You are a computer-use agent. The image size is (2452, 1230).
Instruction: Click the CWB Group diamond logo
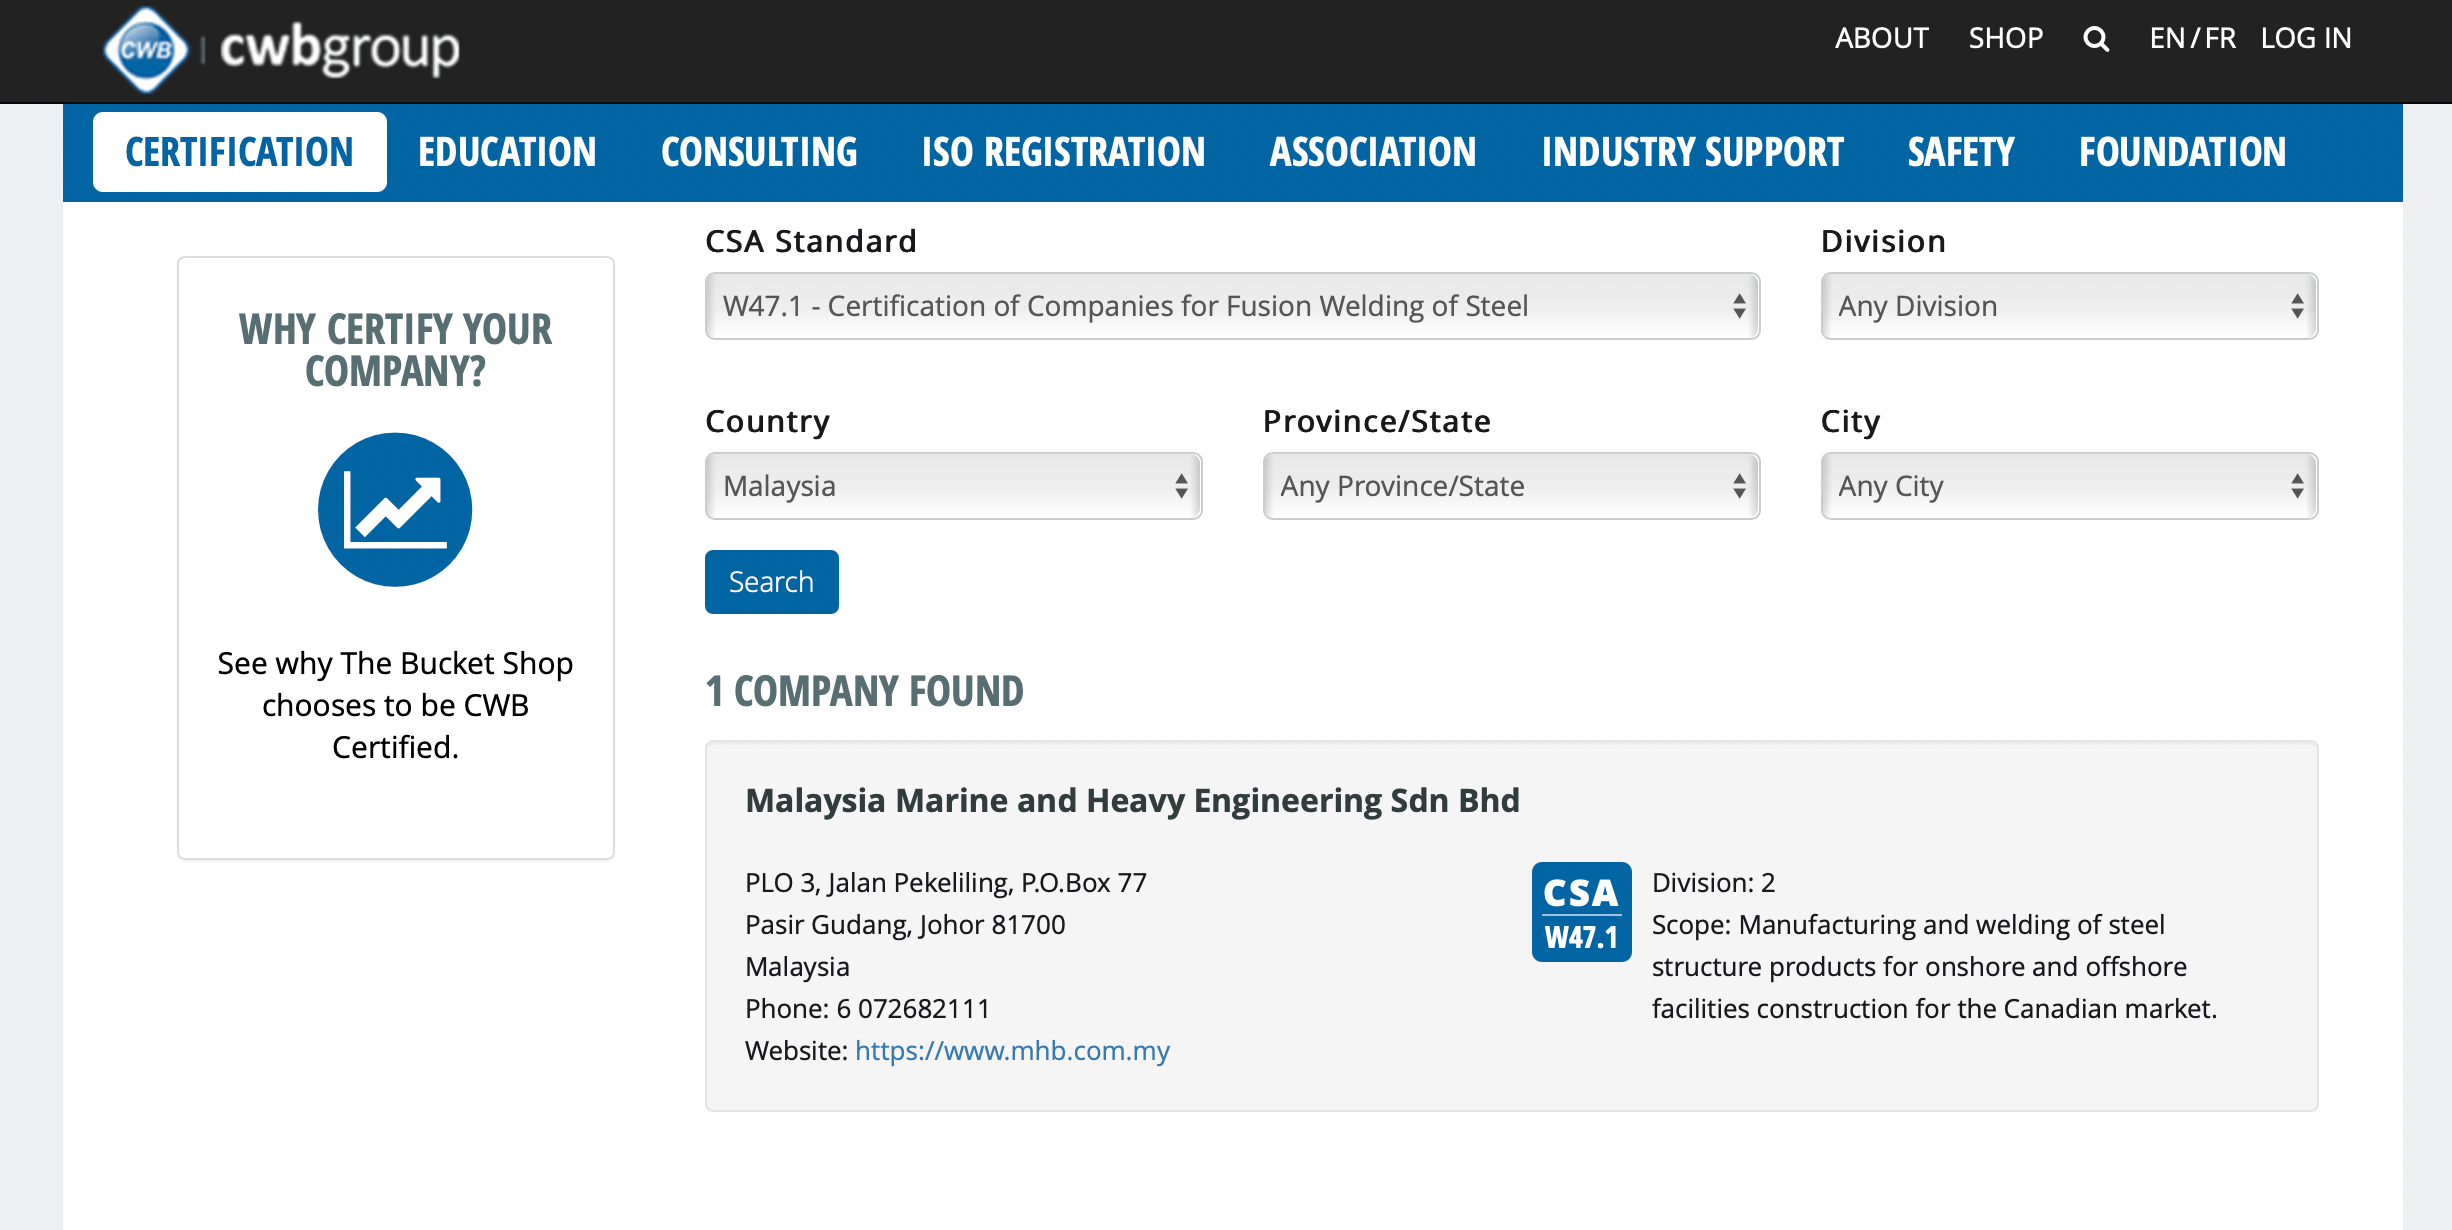[x=146, y=49]
